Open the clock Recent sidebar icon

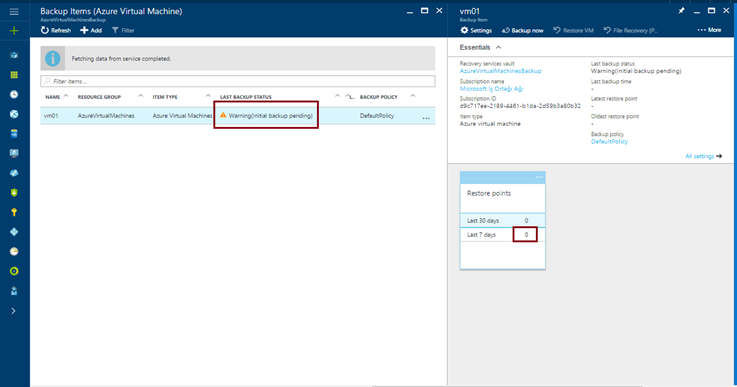(14, 95)
